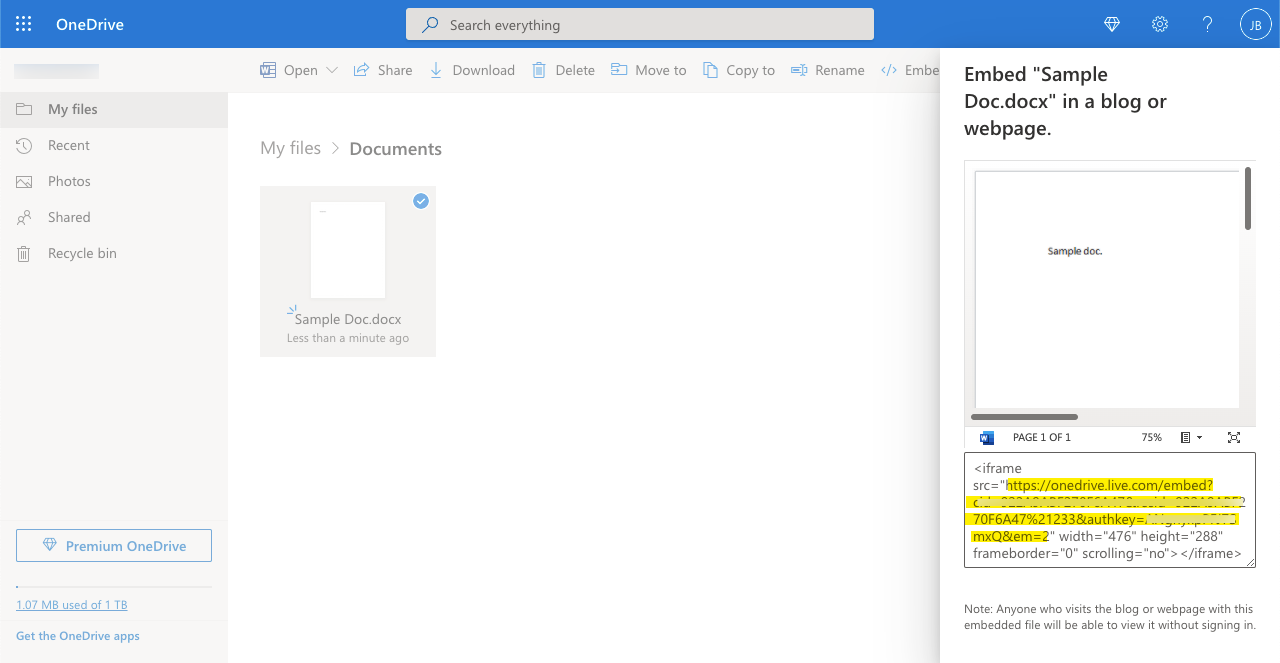
Task: Click Download in the command bar
Action: click(x=472, y=70)
